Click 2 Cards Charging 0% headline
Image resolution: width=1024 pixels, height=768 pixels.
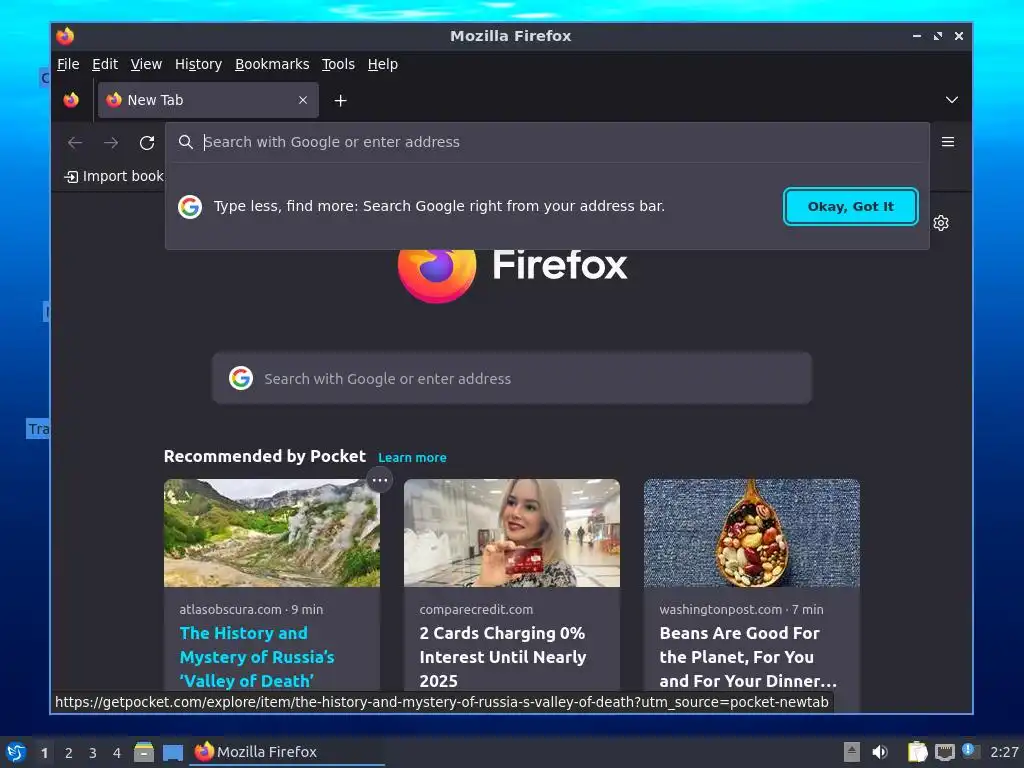click(x=502, y=657)
